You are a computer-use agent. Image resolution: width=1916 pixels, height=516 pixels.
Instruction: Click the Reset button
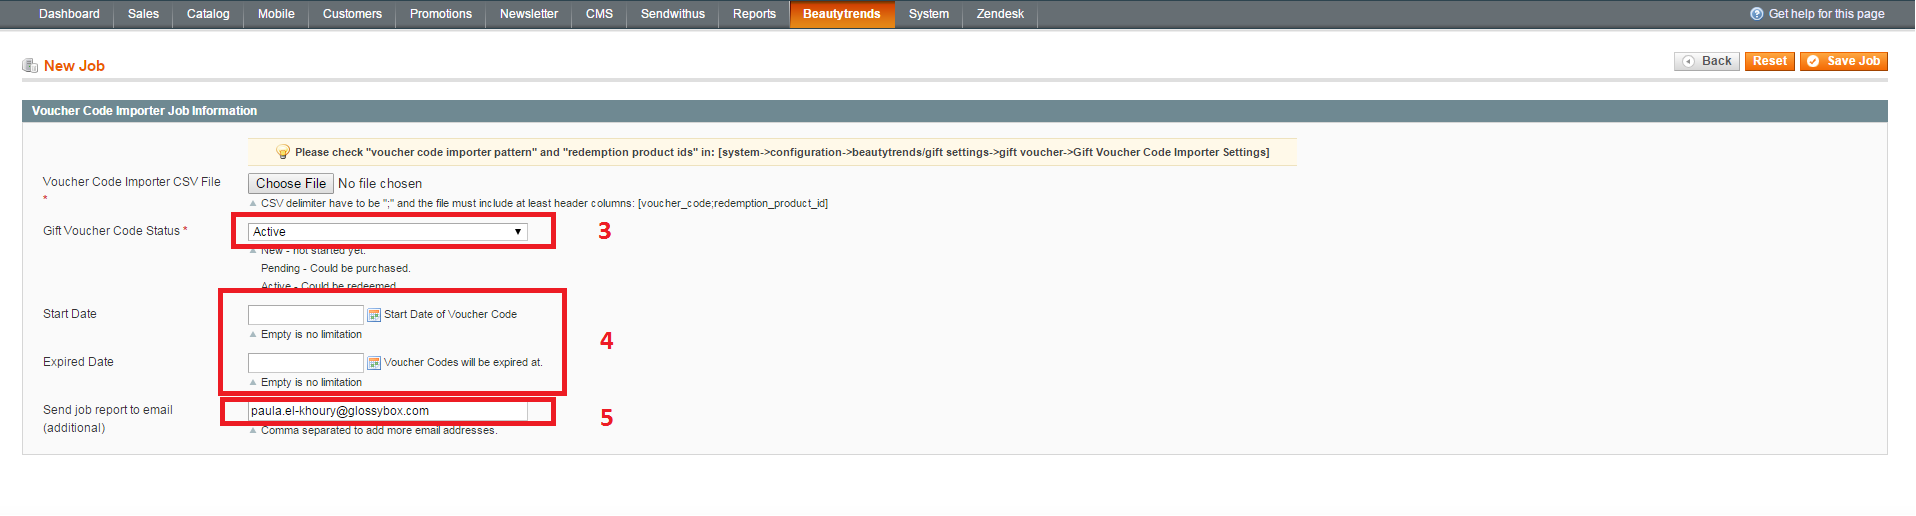(x=1770, y=61)
